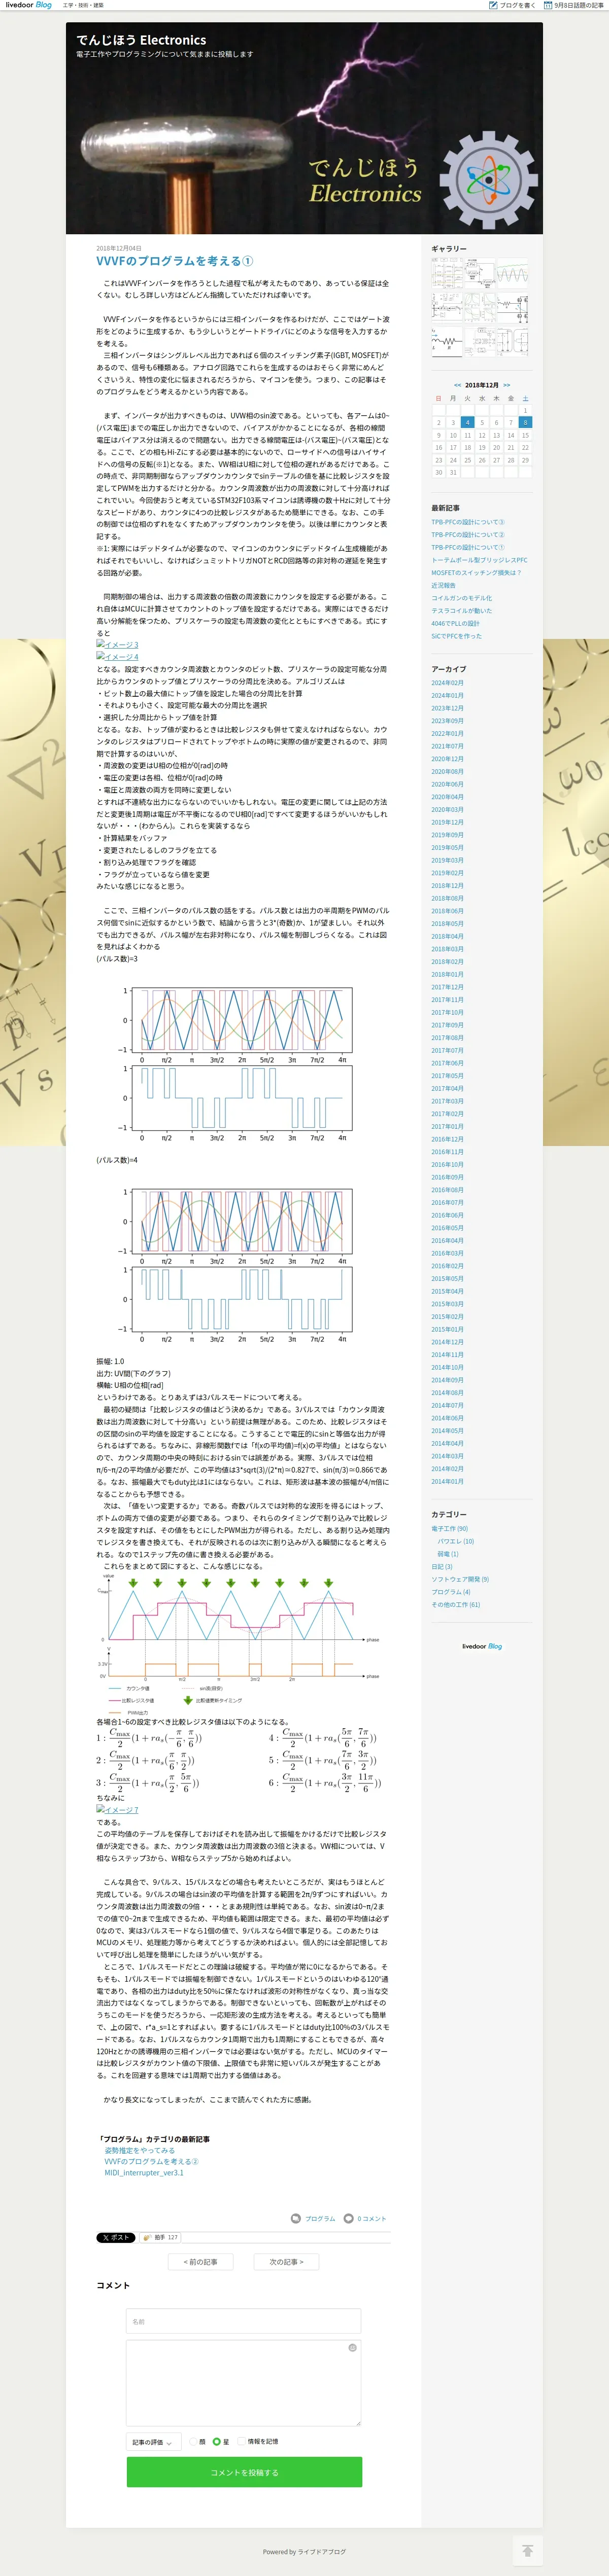Select the 顔 radio button

193,2442
